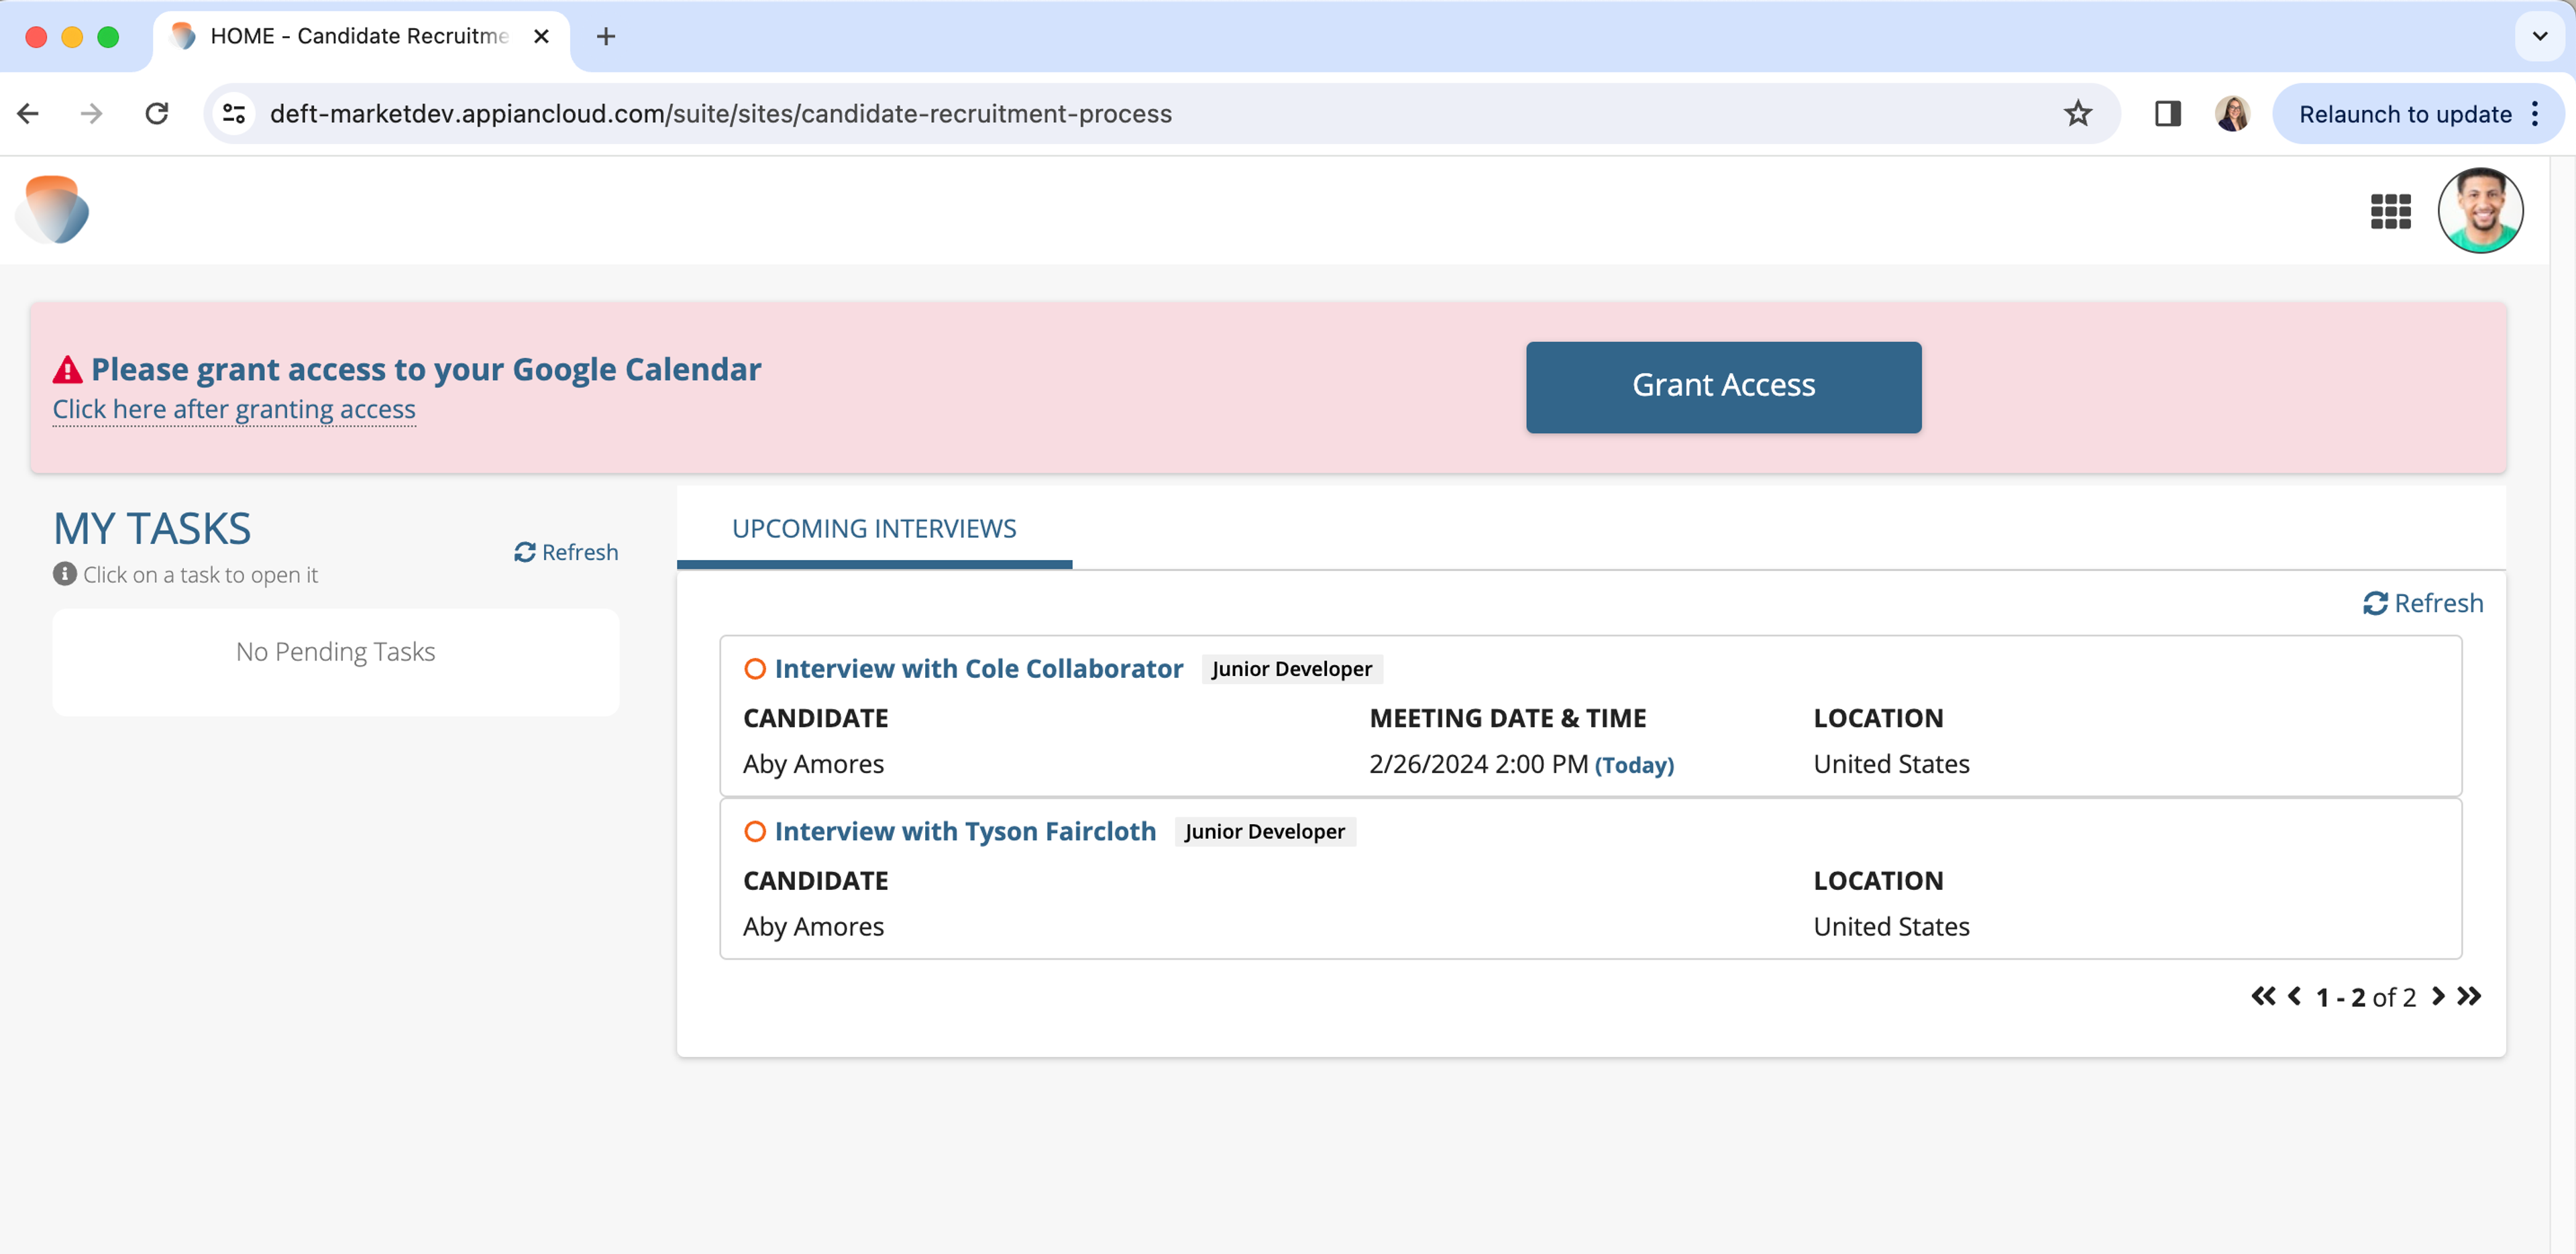Image resolution: width=2576 pixels, height=1254 pixels.
Task: Click the address bar URL
Action: point(720,114)
